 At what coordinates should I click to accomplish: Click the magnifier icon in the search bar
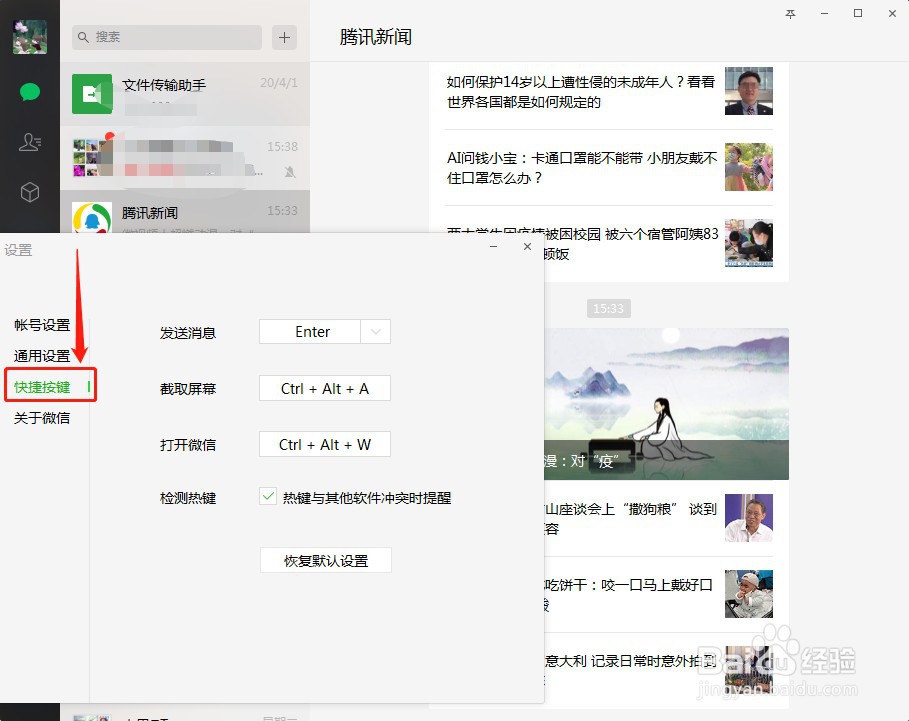85,37
